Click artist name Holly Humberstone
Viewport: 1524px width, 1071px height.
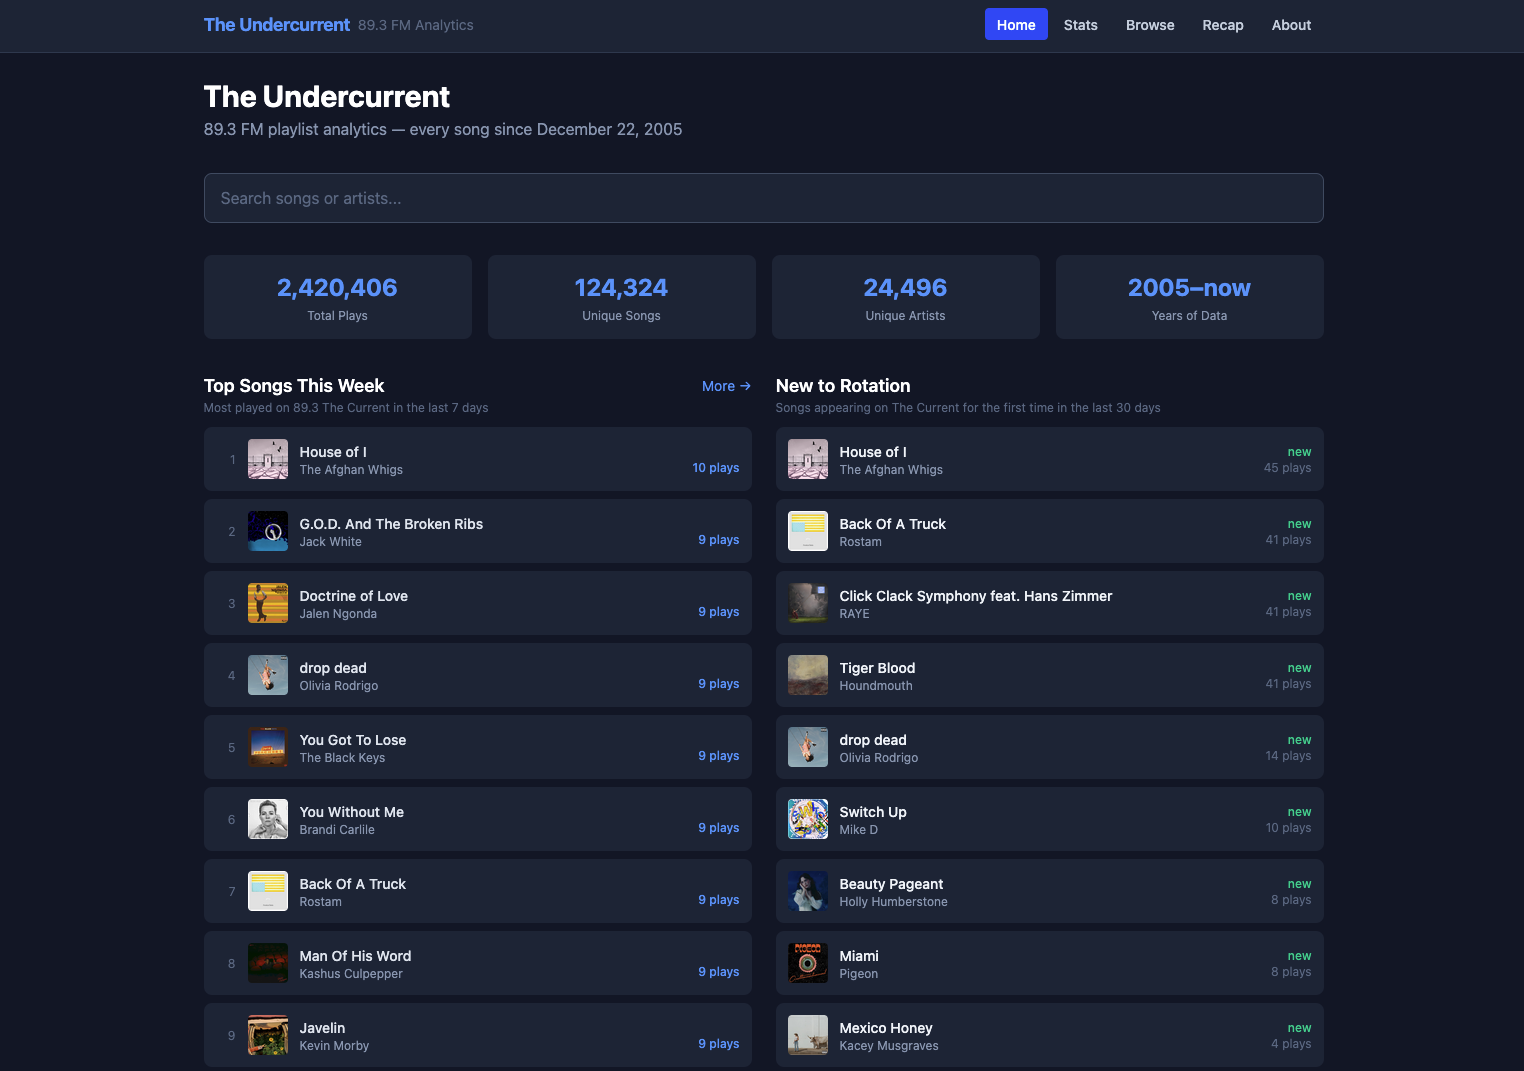coord(893,902)
